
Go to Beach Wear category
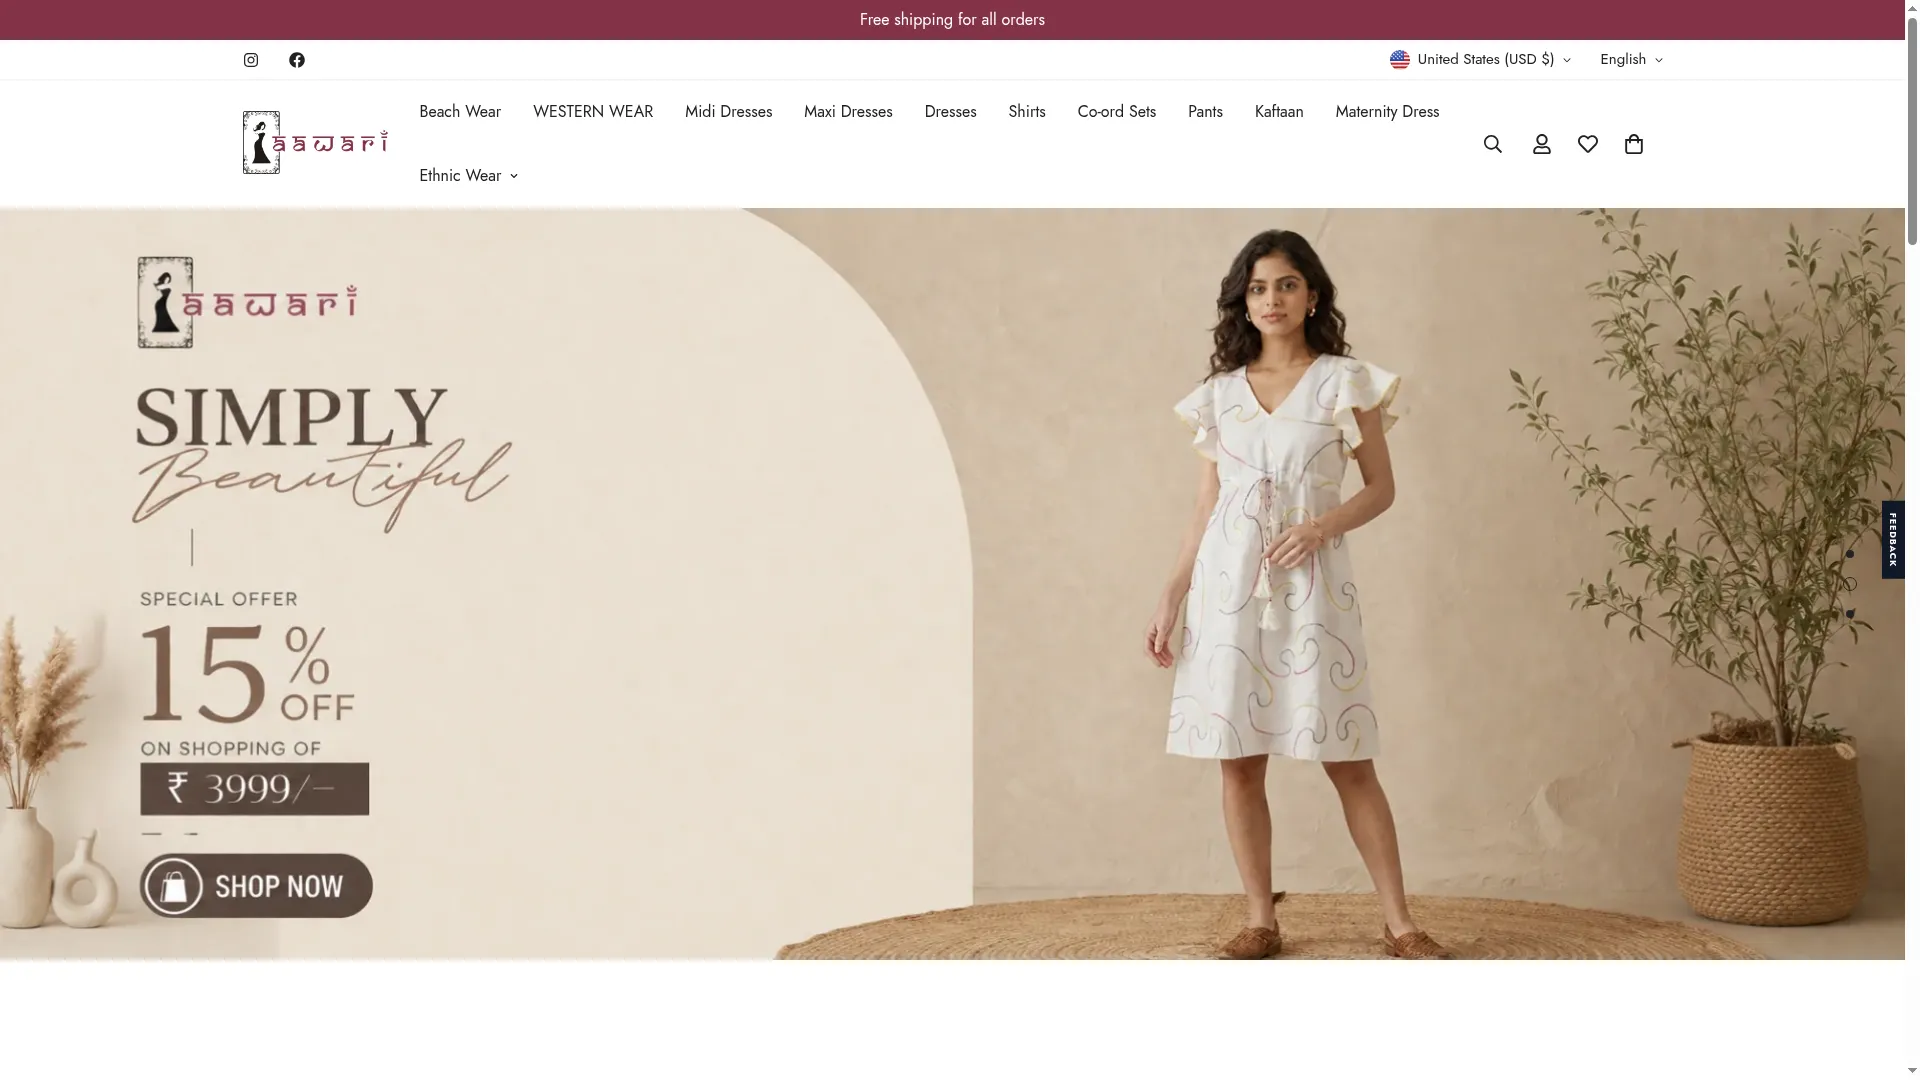[460, 112]
